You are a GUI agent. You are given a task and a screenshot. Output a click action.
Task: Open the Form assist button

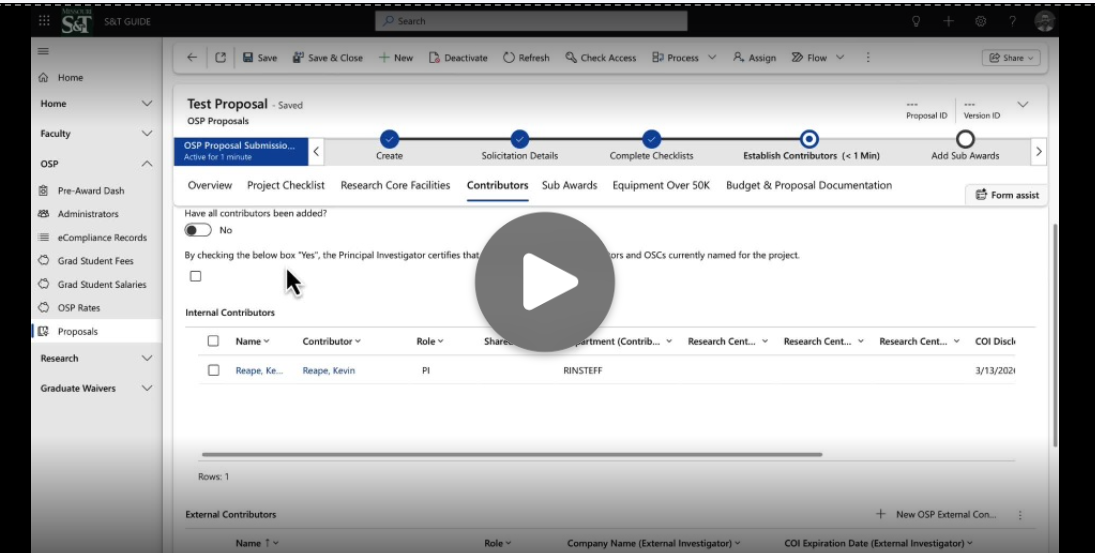(x=1006, y=195)
